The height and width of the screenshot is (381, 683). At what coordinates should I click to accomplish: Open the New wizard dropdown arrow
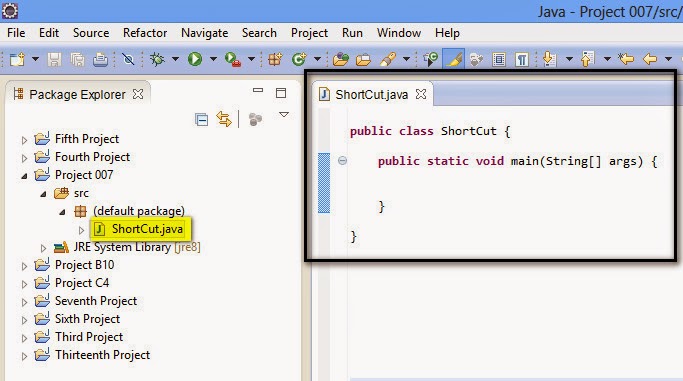35,59
